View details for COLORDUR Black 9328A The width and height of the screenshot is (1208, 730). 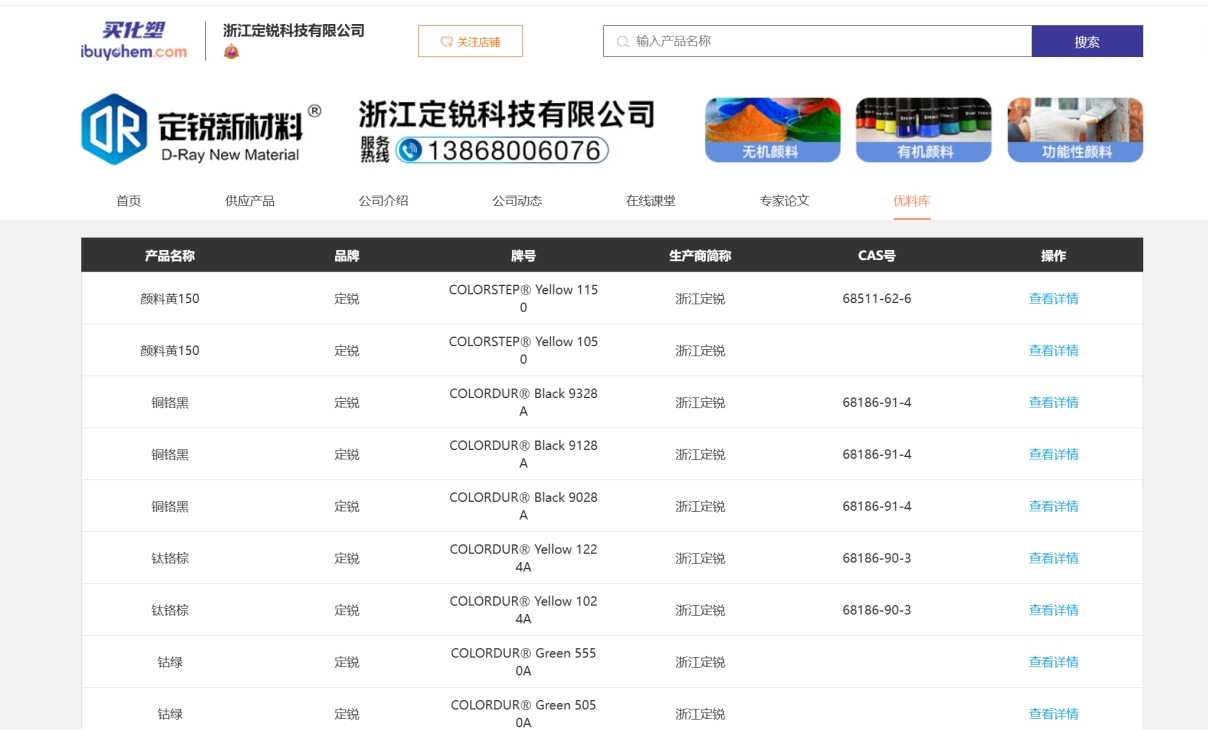[1054, 402]
